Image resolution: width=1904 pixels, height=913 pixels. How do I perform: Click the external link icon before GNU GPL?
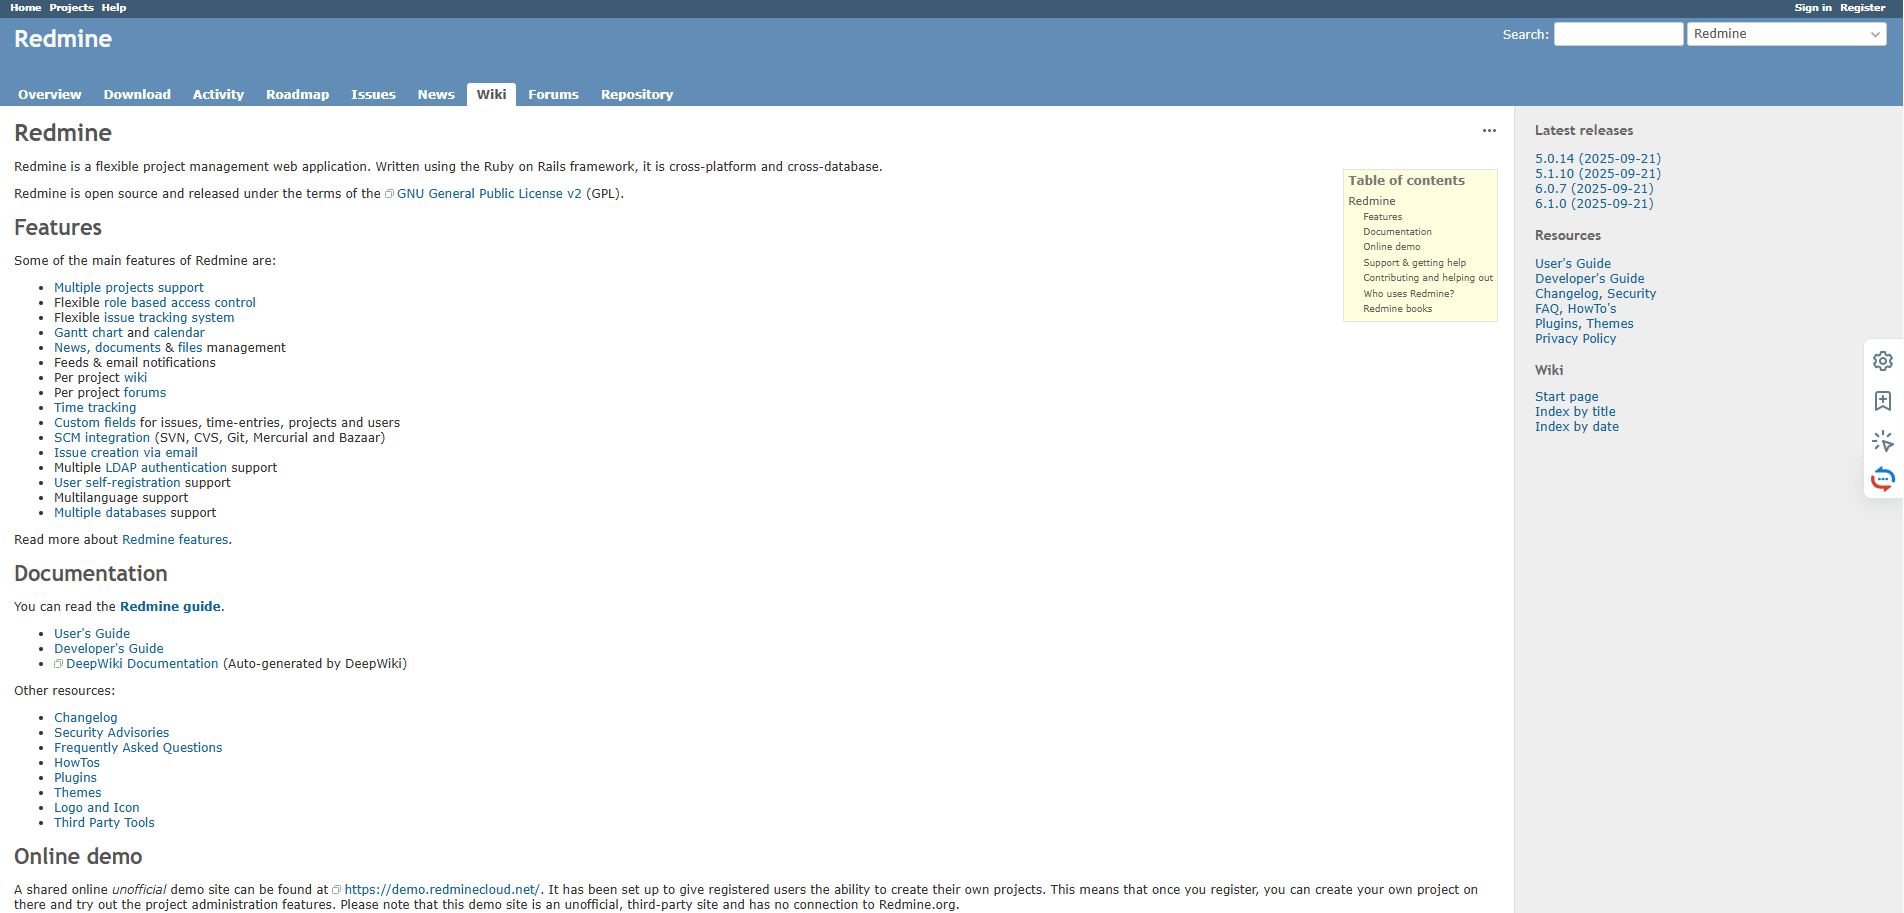coord(389,193)
